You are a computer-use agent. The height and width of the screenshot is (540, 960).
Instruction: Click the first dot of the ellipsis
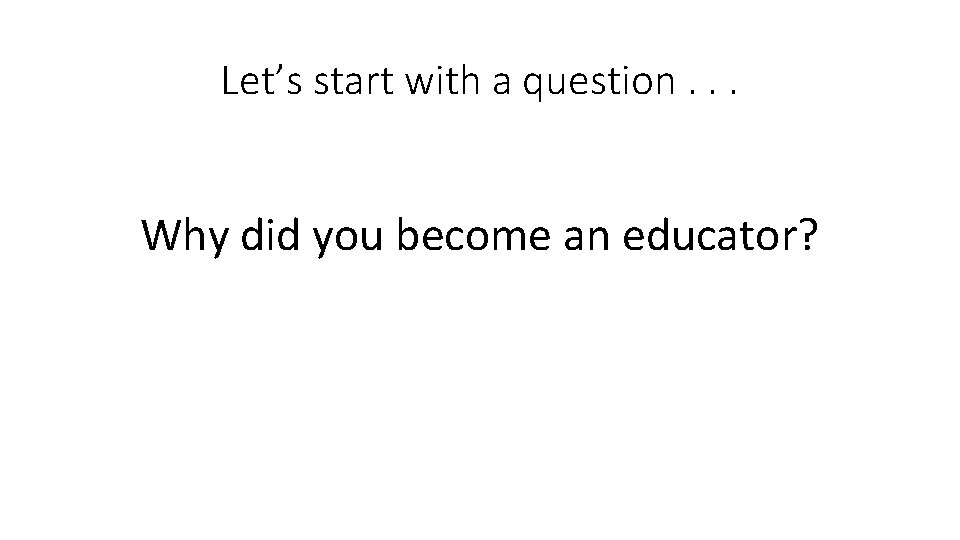[x=692, y=93]
